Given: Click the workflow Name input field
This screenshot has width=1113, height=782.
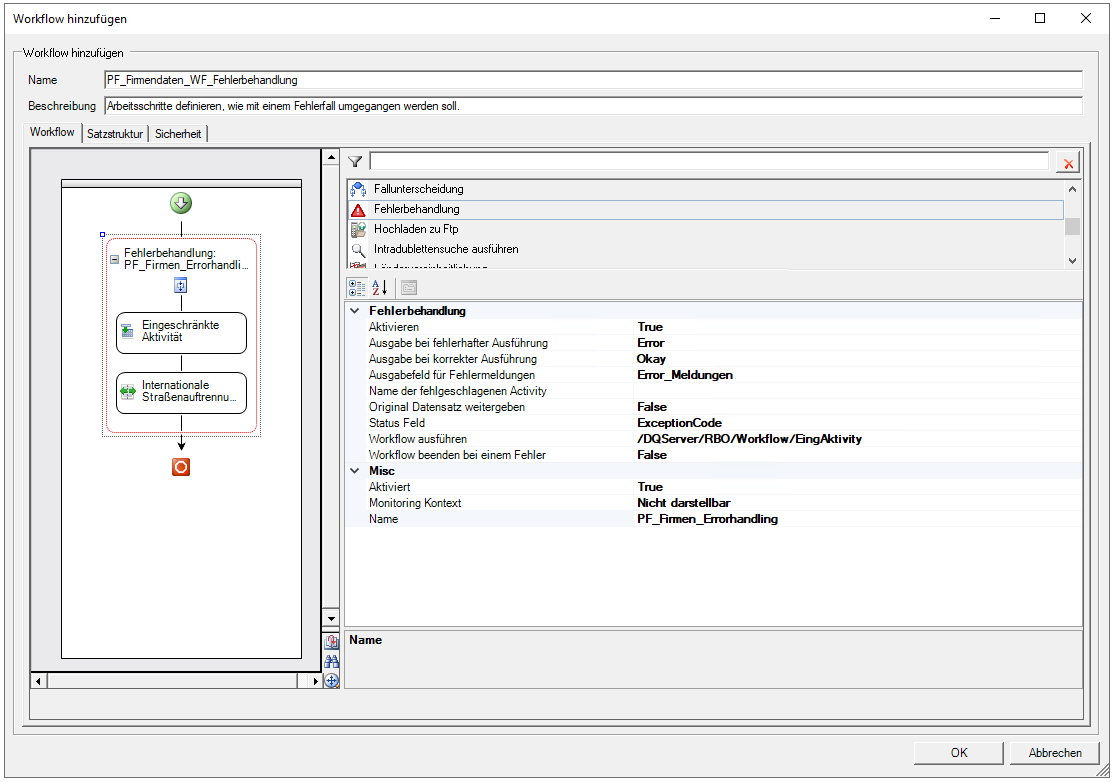Looking at the screenshot, I should (x=593, y=80).
